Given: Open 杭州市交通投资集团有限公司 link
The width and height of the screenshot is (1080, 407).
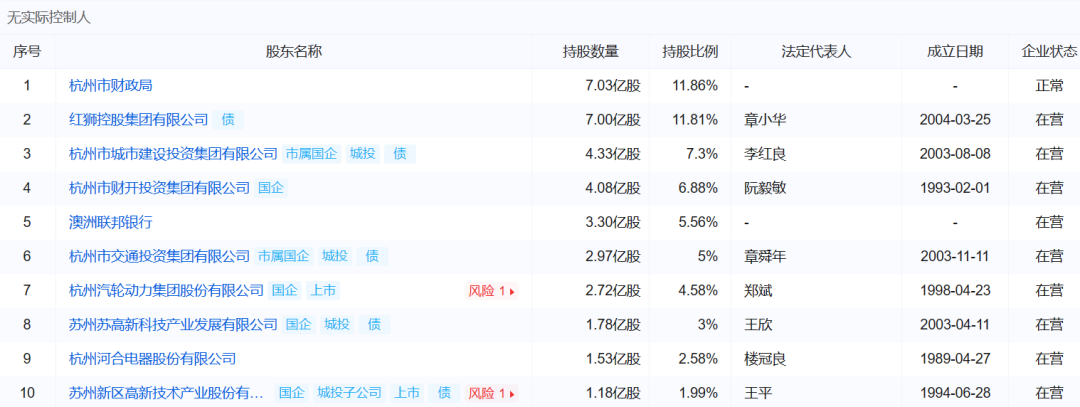Looking at the screenshot, I should tap(160, 257).
